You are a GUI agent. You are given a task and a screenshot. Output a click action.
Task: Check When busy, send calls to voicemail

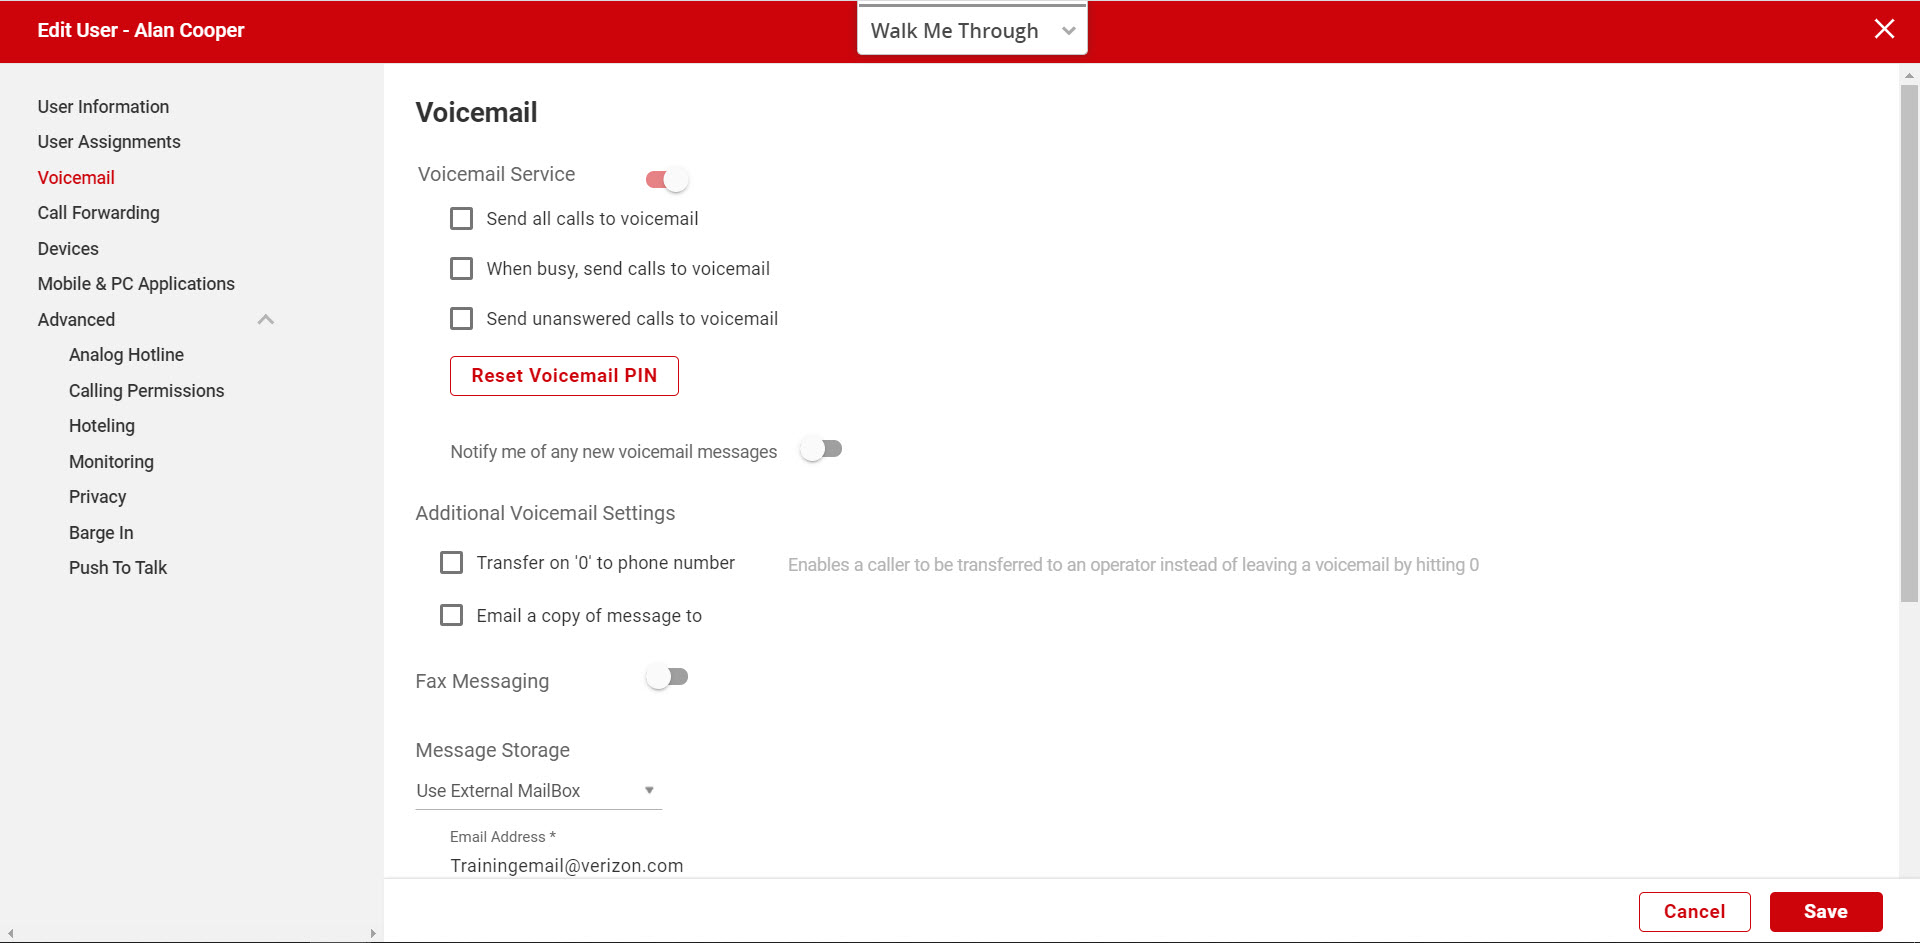461,269
